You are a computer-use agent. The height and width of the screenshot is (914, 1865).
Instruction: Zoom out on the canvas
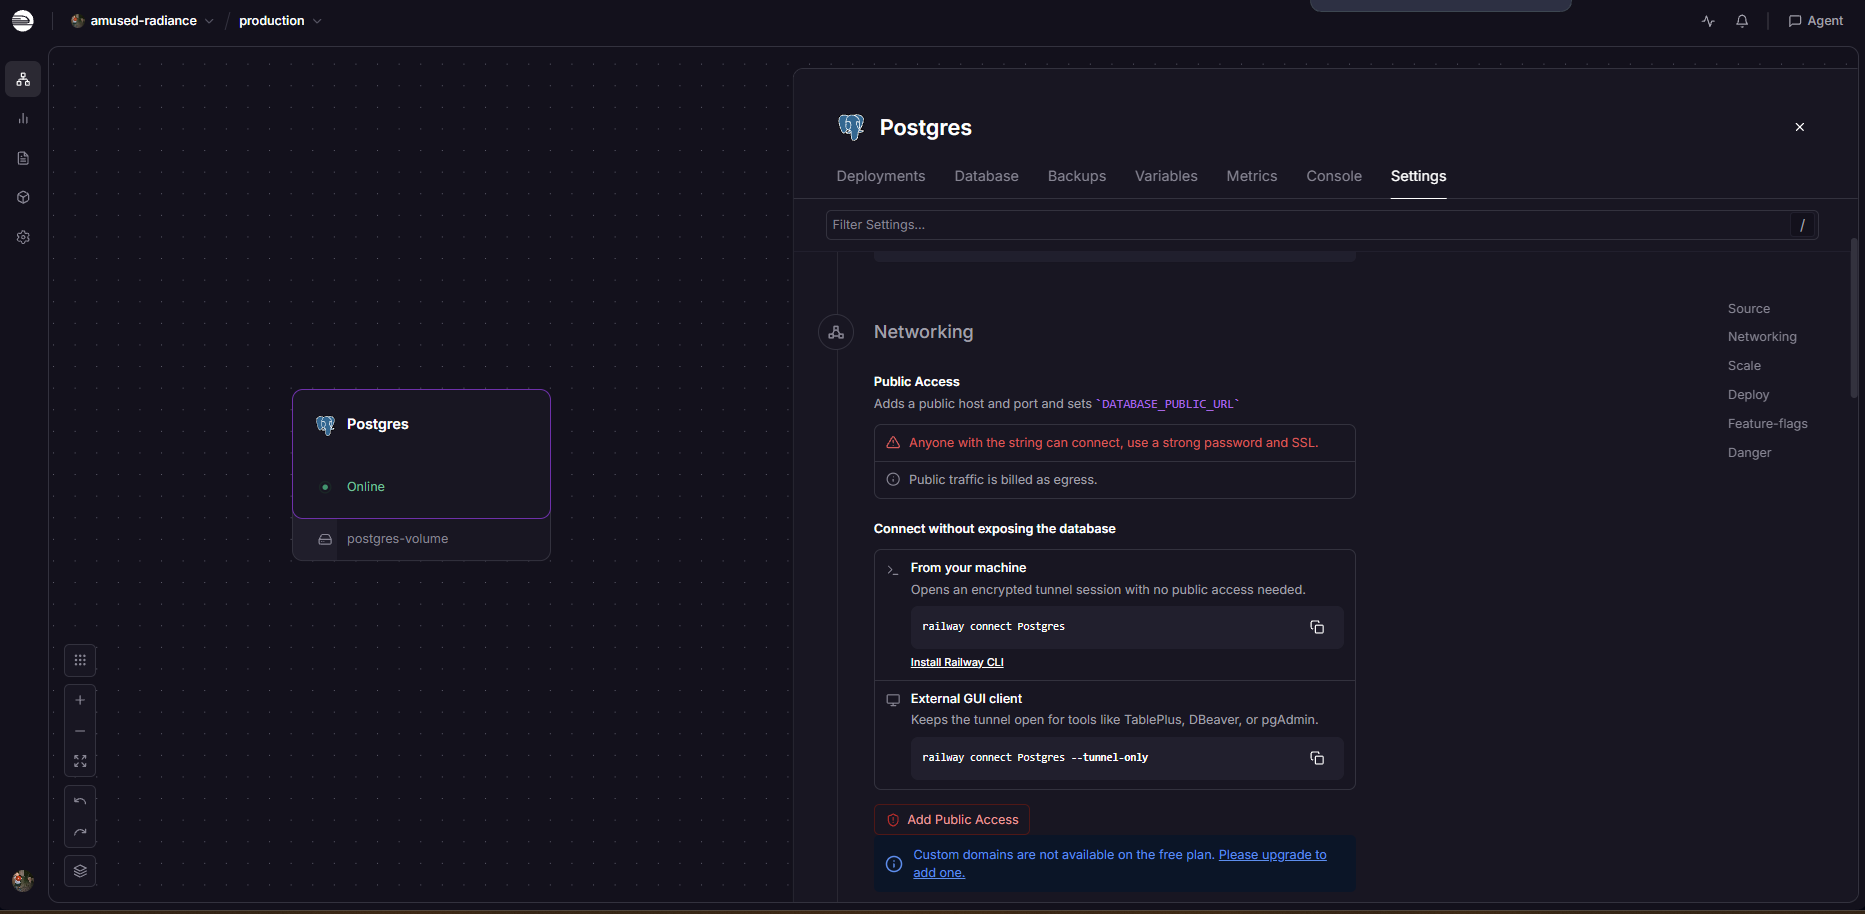point(80,731)
